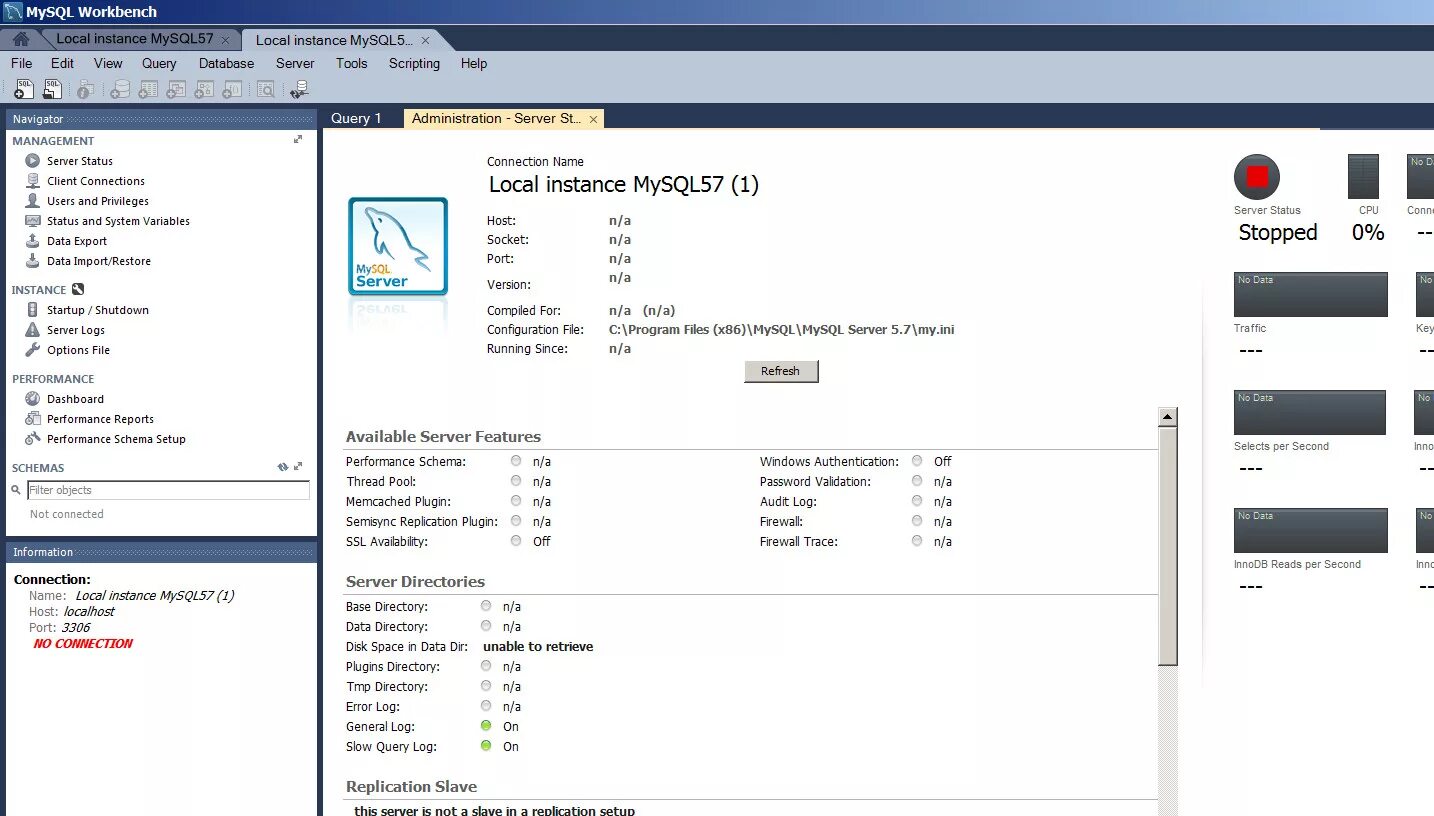This screenshot has width=1434, height=816.
Task: Open Client Connections in Navigator
Action: coord(96,181)
